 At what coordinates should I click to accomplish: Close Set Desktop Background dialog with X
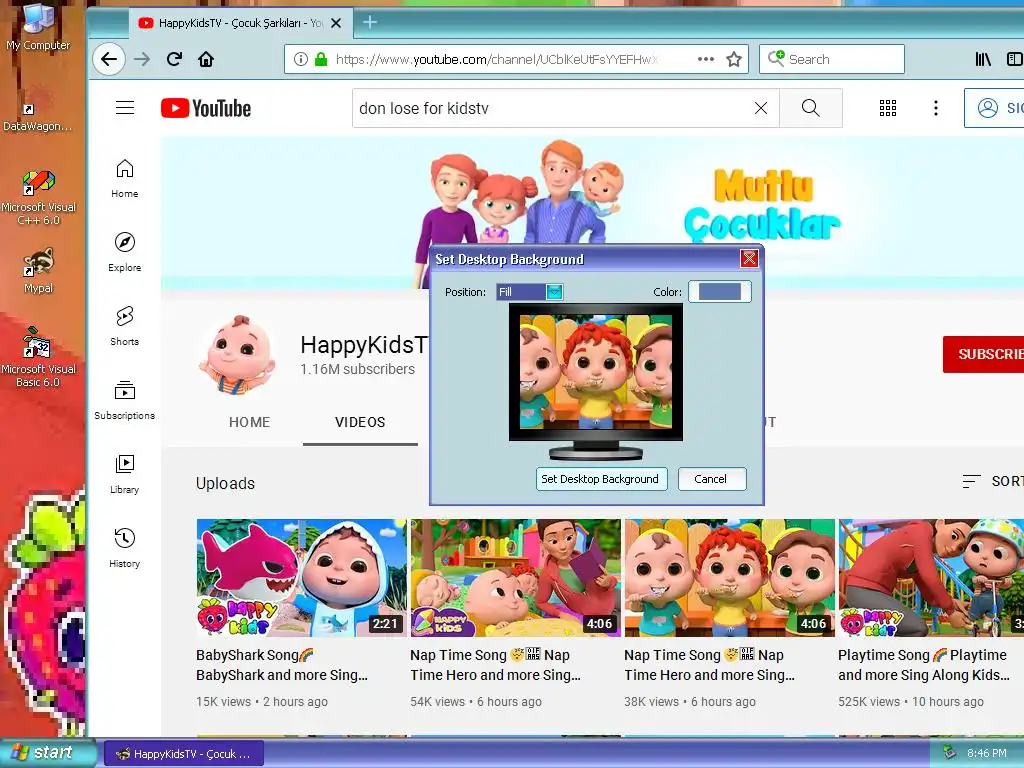(749, 259)
